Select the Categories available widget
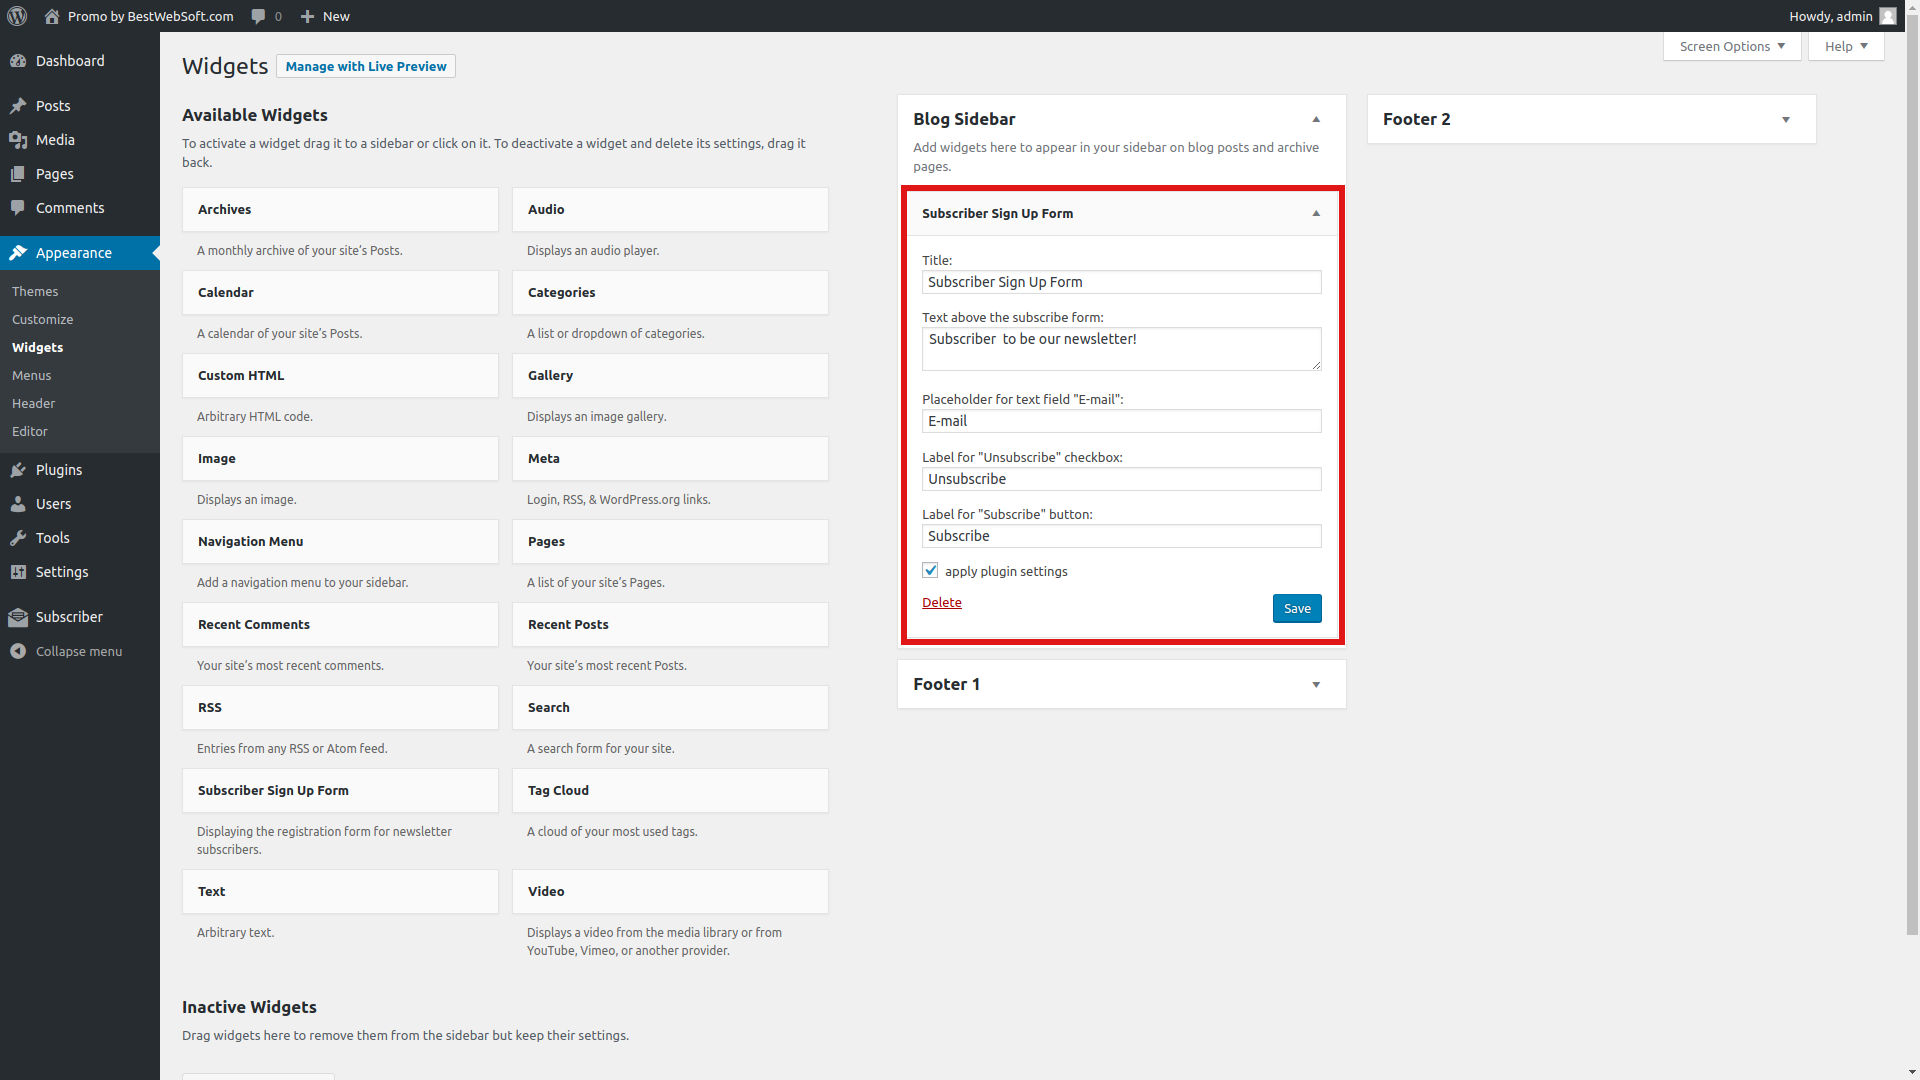1920x1080 pixels. point(670,292)
